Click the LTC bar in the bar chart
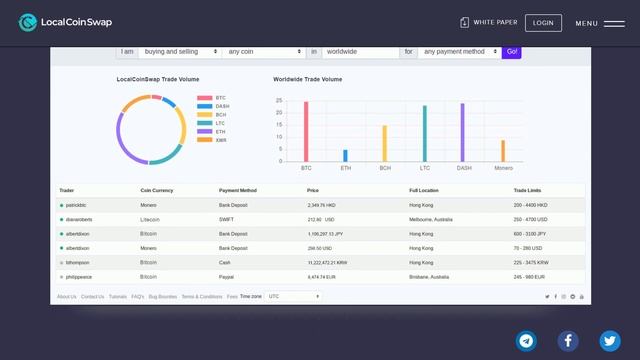The width and height of the screenshot is (640, 360). pos(424,133)
